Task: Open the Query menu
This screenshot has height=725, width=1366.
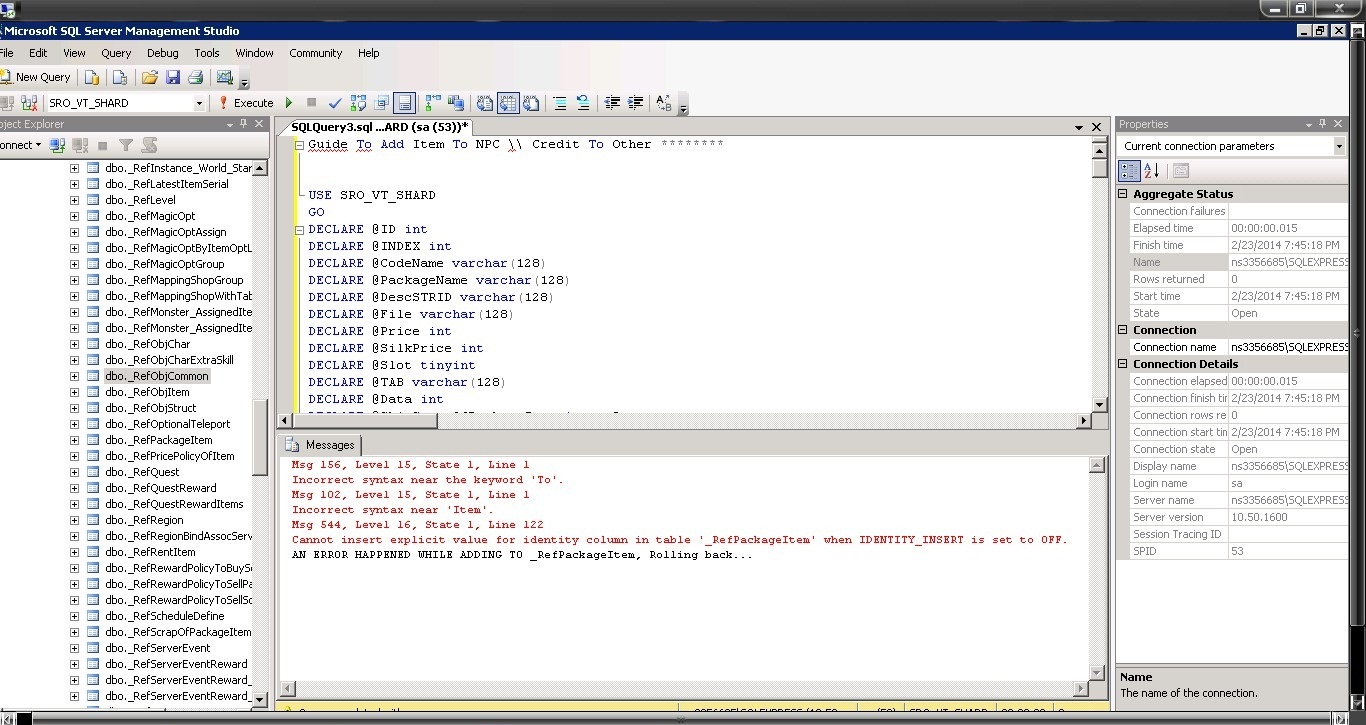Action: 116,53
